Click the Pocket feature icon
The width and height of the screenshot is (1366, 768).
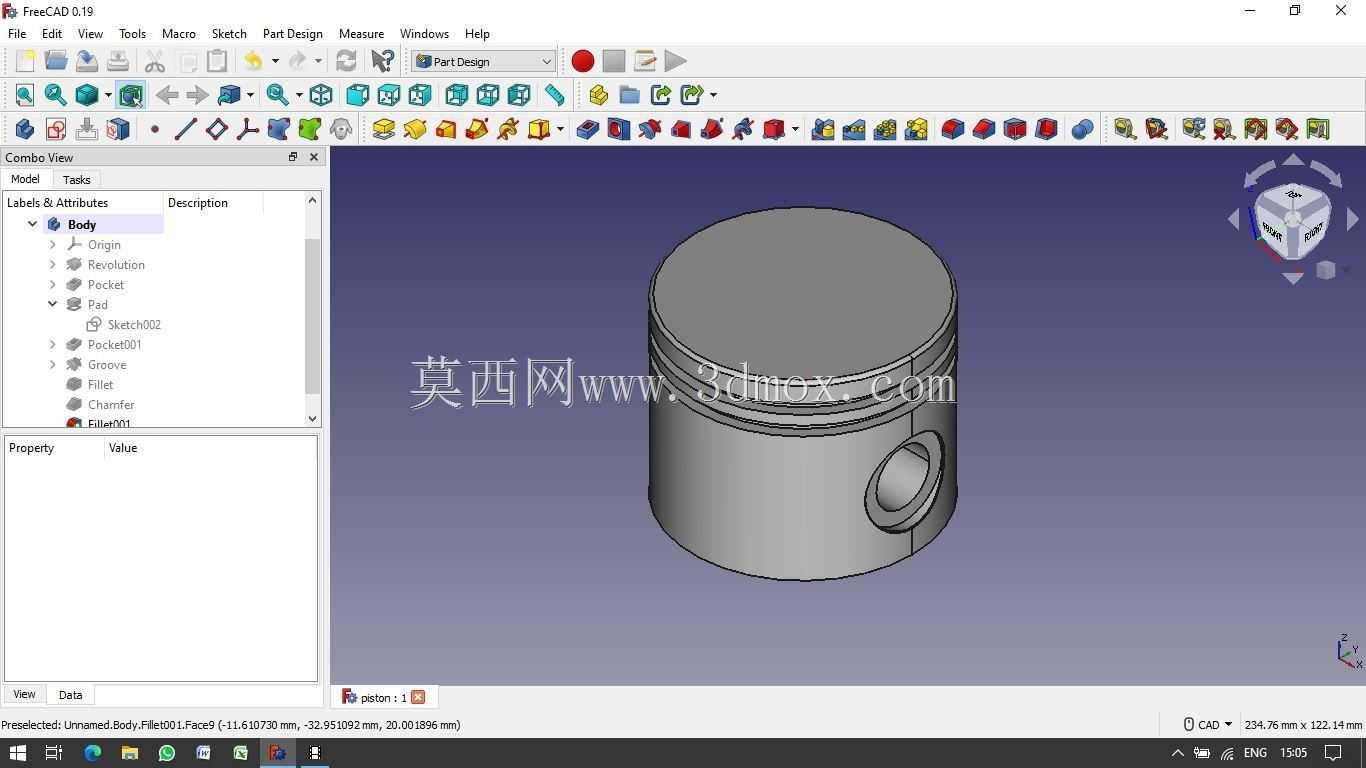coord(588,129)
